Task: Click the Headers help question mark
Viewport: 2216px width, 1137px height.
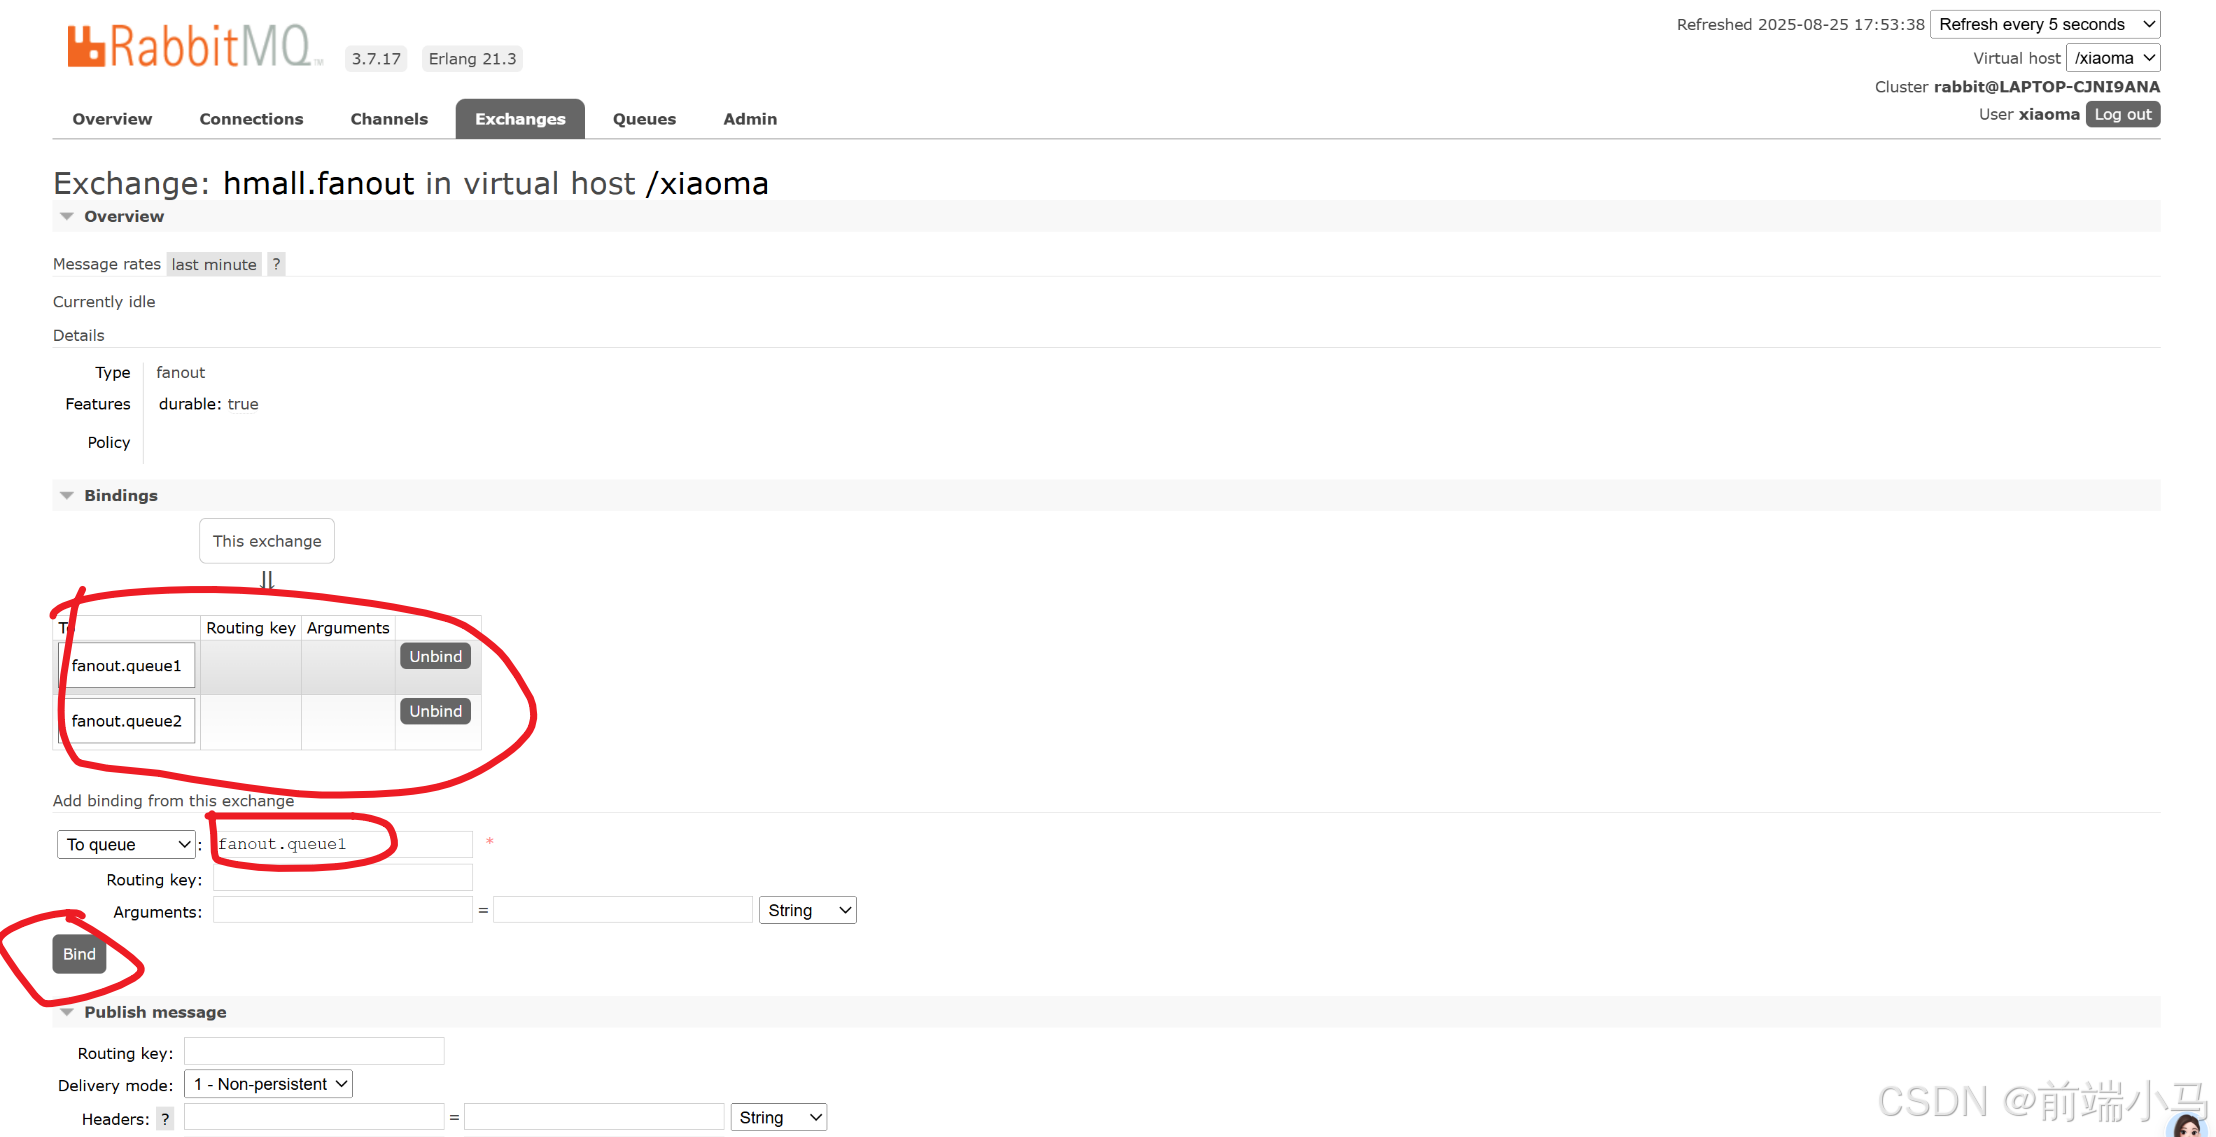Action: click(165, 1119)
